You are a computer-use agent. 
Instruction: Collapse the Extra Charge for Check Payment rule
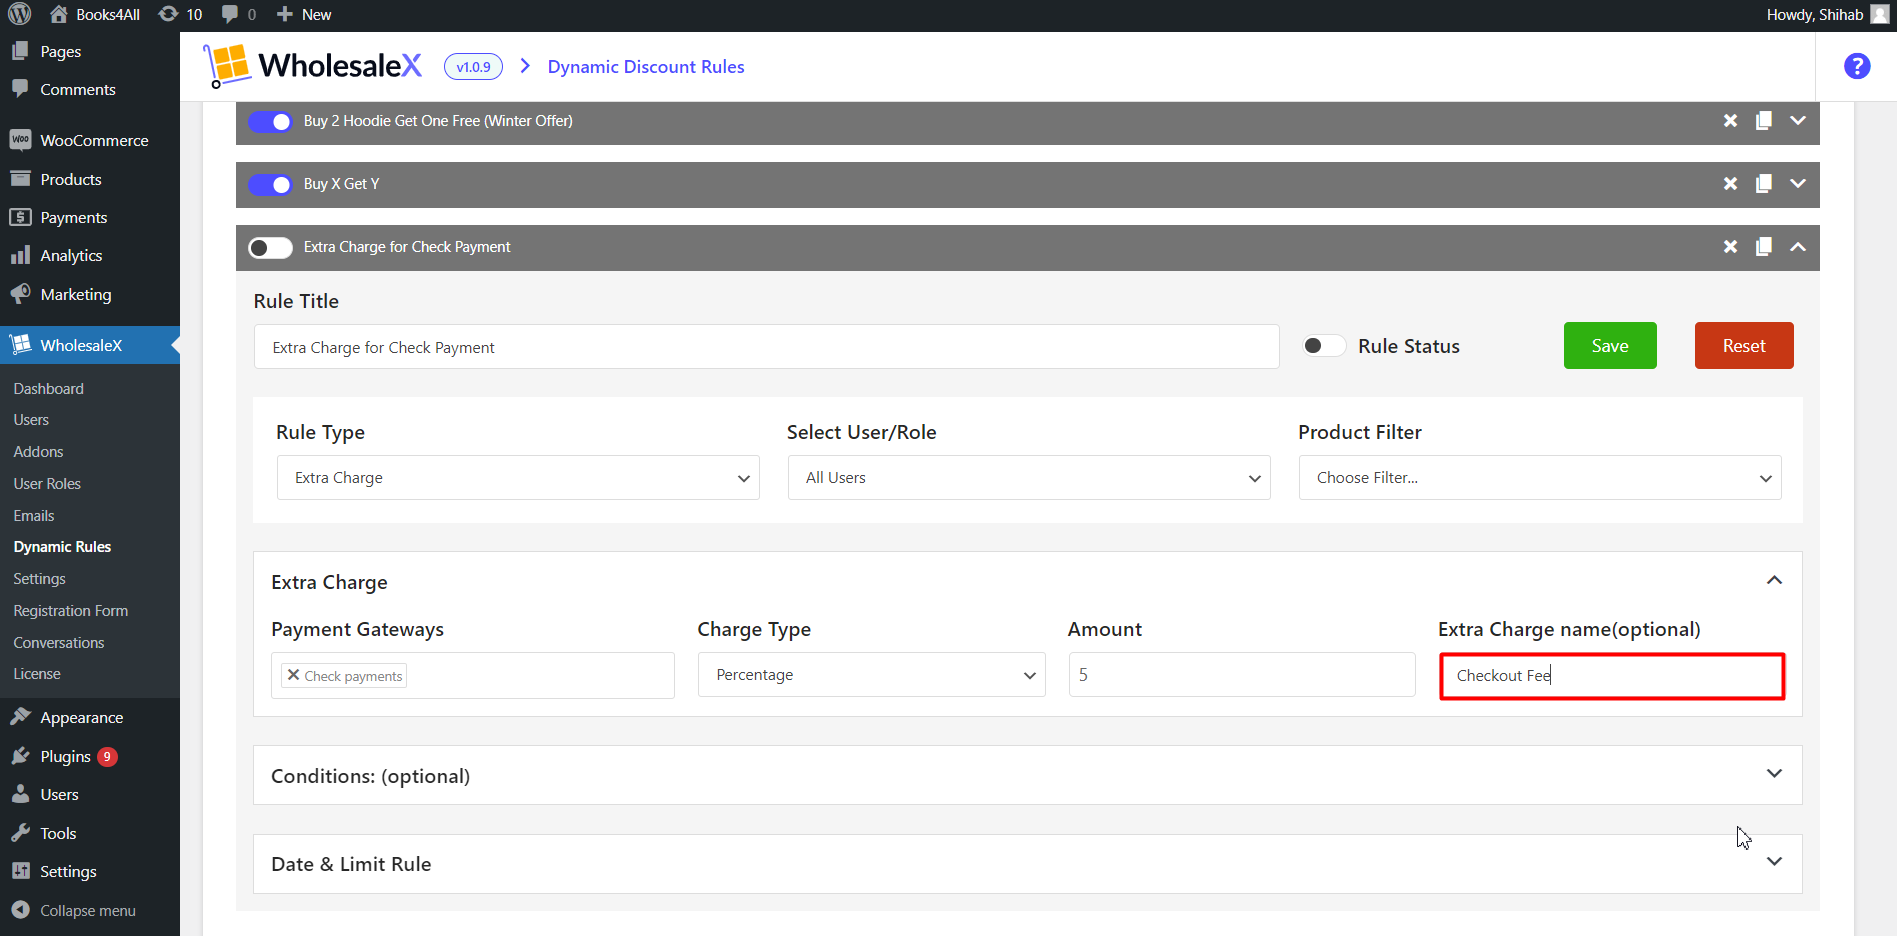[x=1798, y=247]
